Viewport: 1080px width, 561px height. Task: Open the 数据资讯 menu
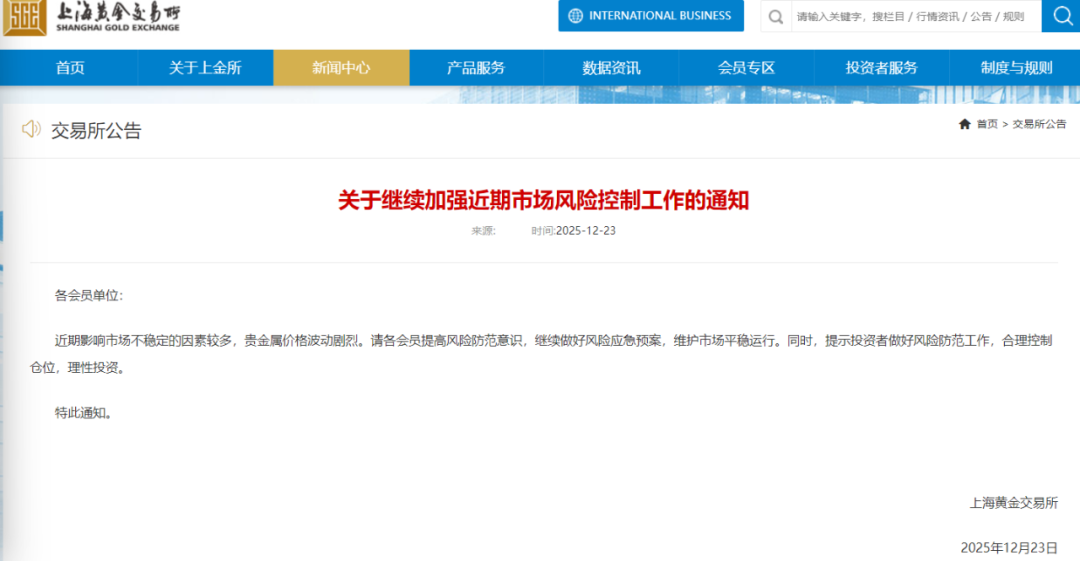(x=612, y=68)
